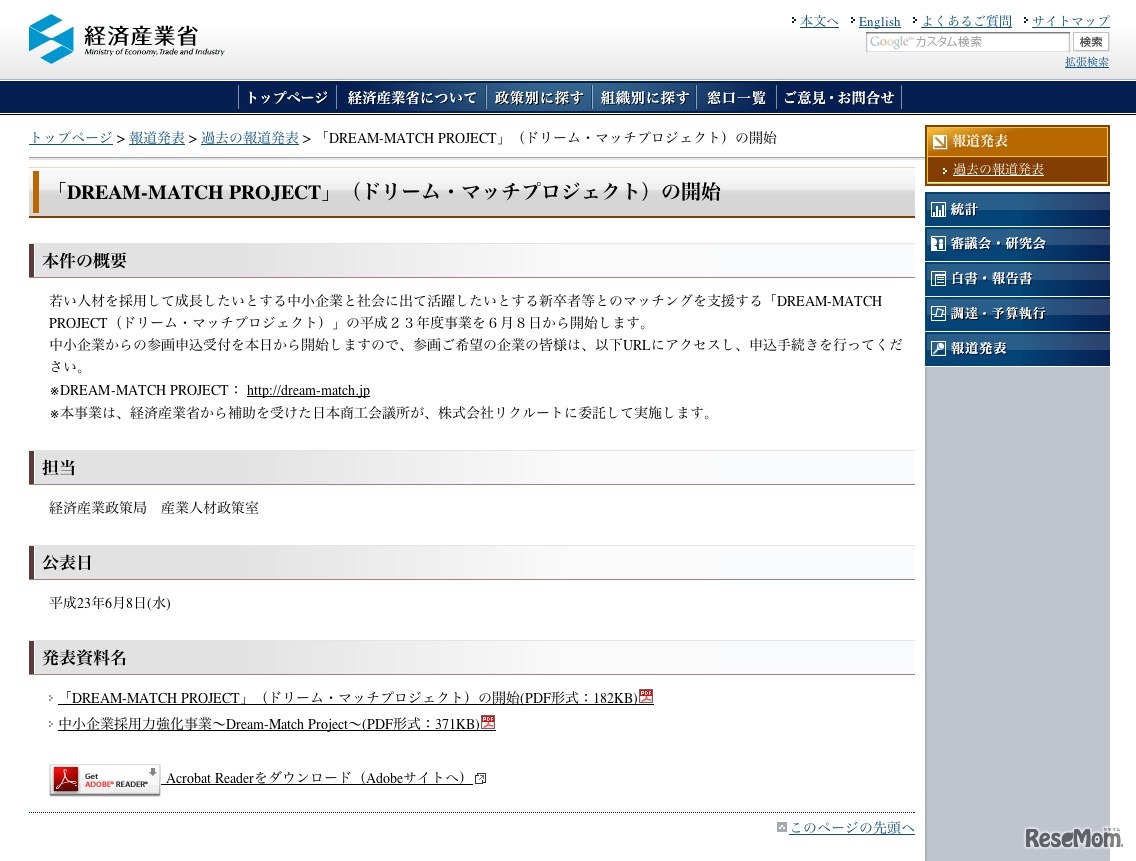This screenshot has height=861, width=1136.
Task: Open よくあるご質問 FAQ link
Action: point(966,21)
